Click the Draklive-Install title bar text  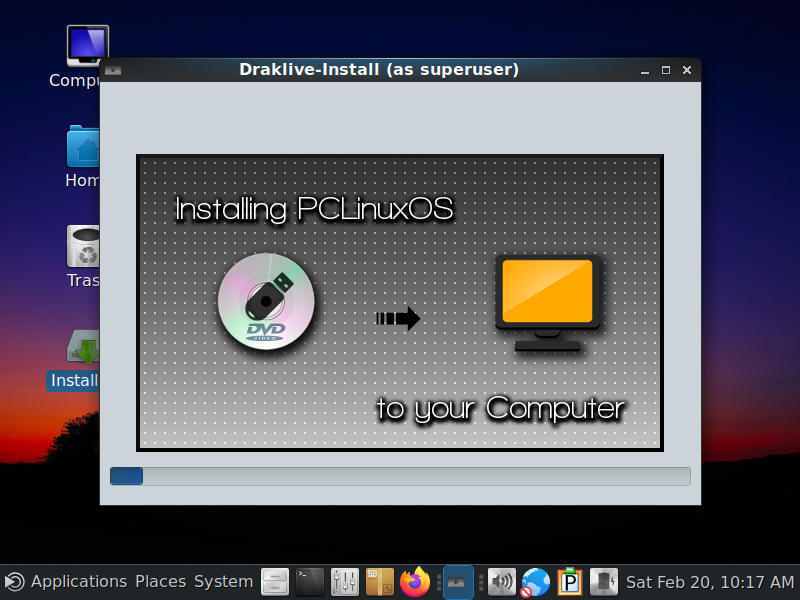click(379, 69)
